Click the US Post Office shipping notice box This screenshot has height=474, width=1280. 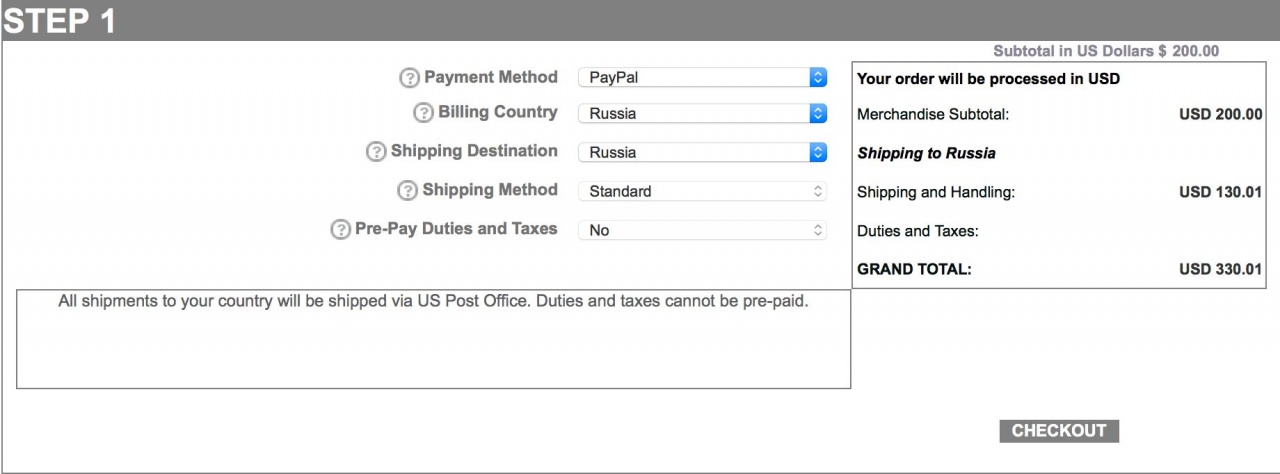tap(433, 339)
